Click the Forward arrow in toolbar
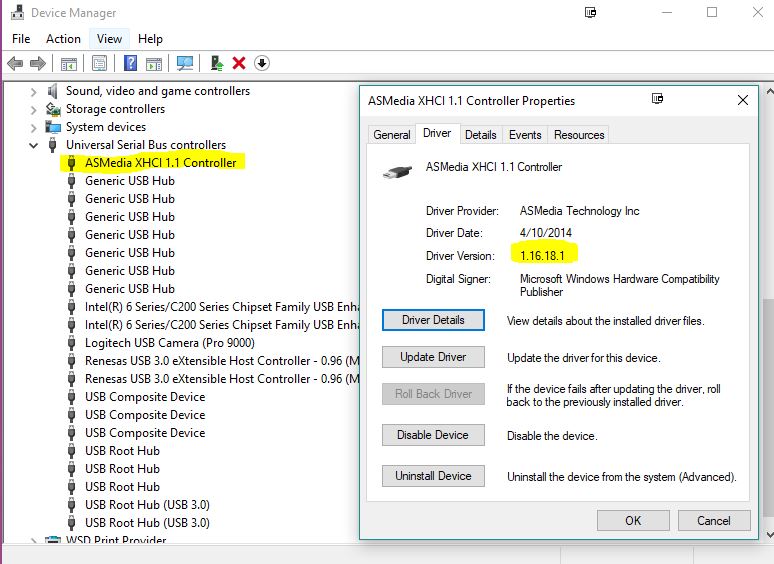The width and height of the screenshot is (774, 564). coord(38,63)
